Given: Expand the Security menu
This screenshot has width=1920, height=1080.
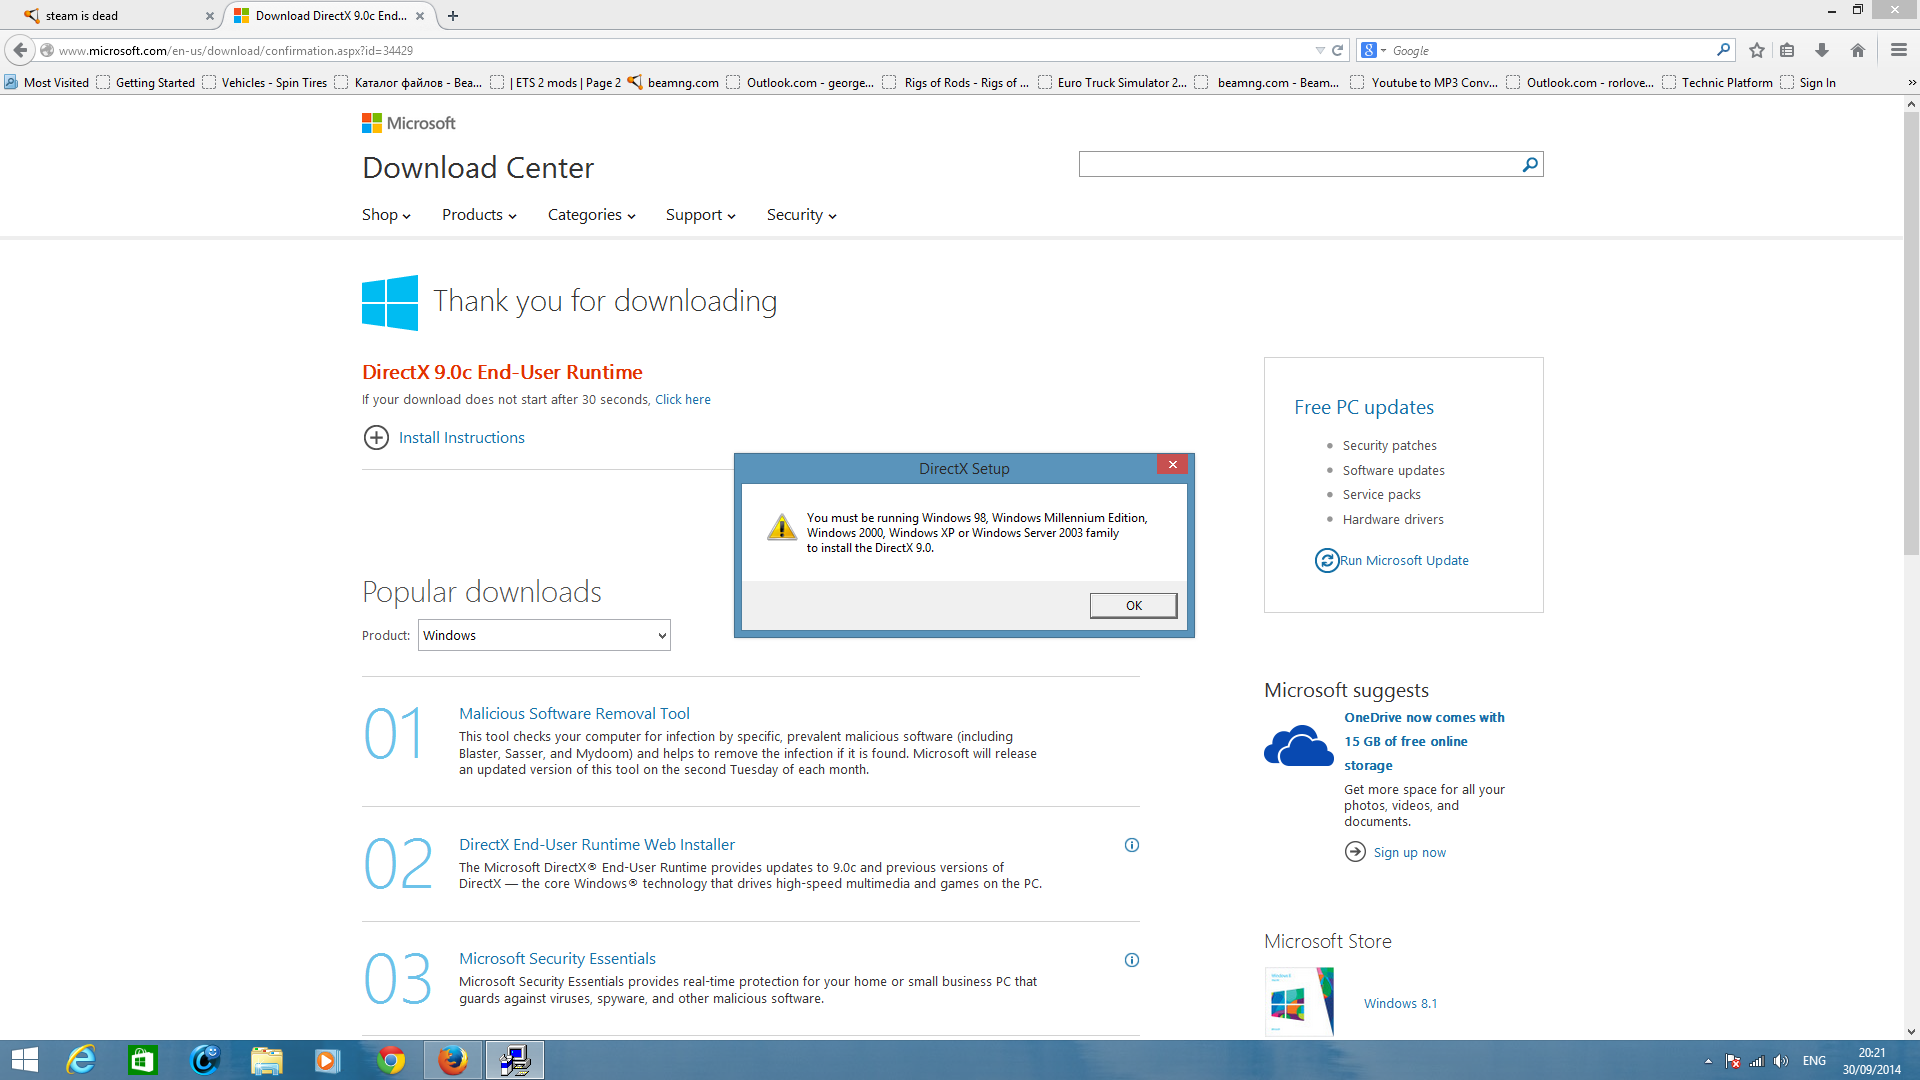Looking at the screenshot, I should 801,215.
